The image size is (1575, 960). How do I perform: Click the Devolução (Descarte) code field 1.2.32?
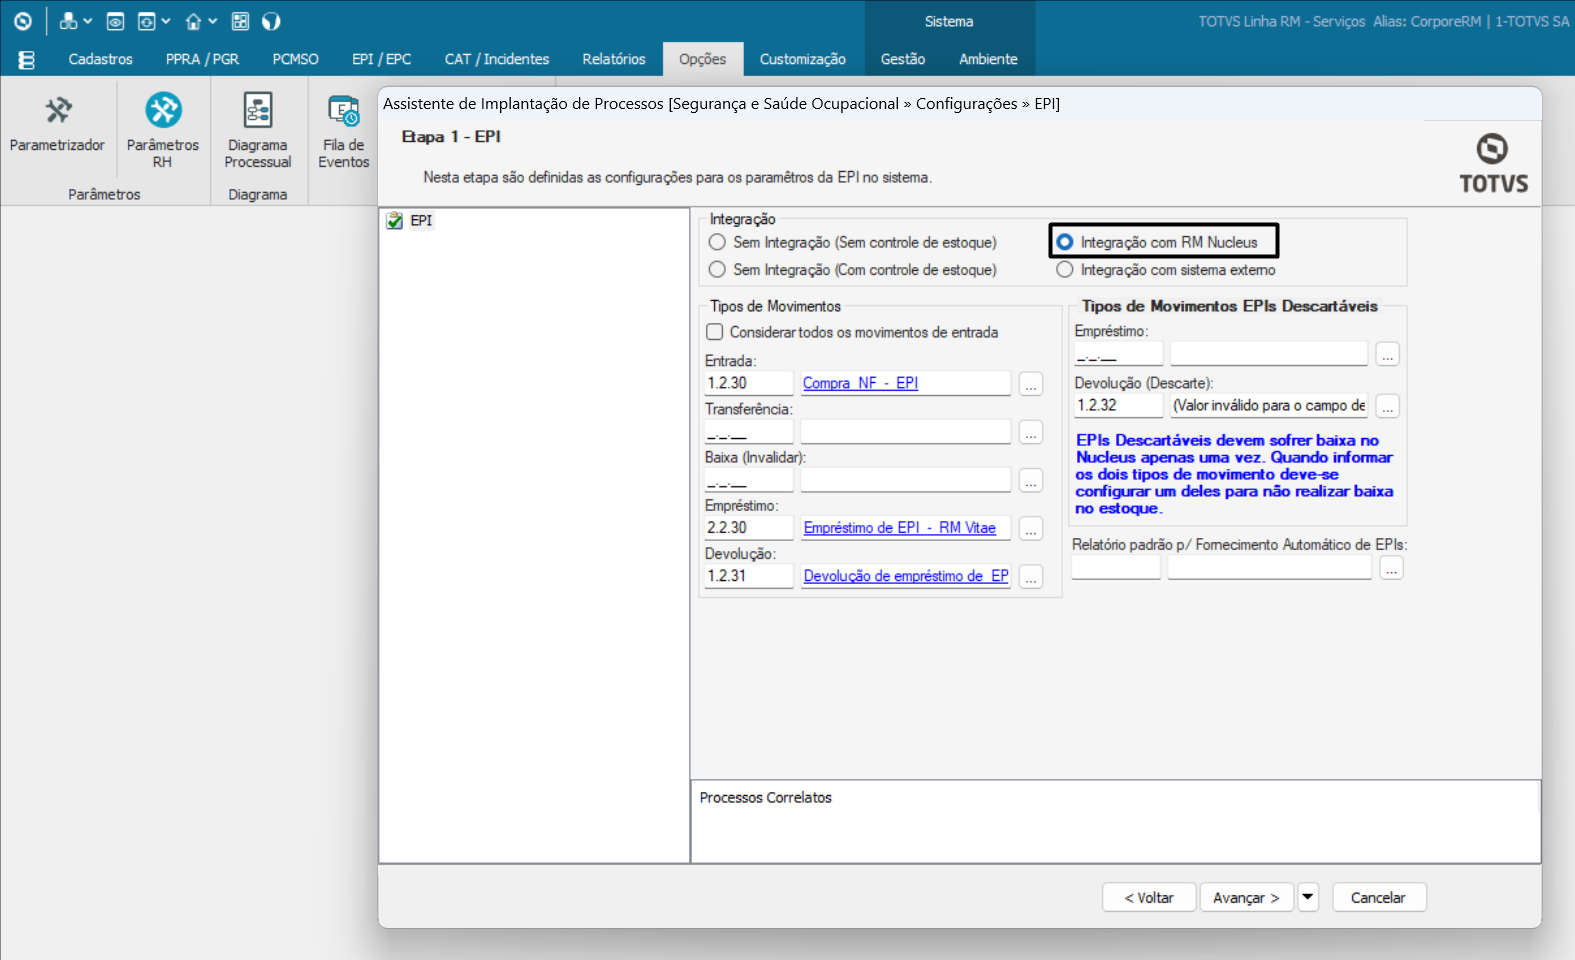1118,405
